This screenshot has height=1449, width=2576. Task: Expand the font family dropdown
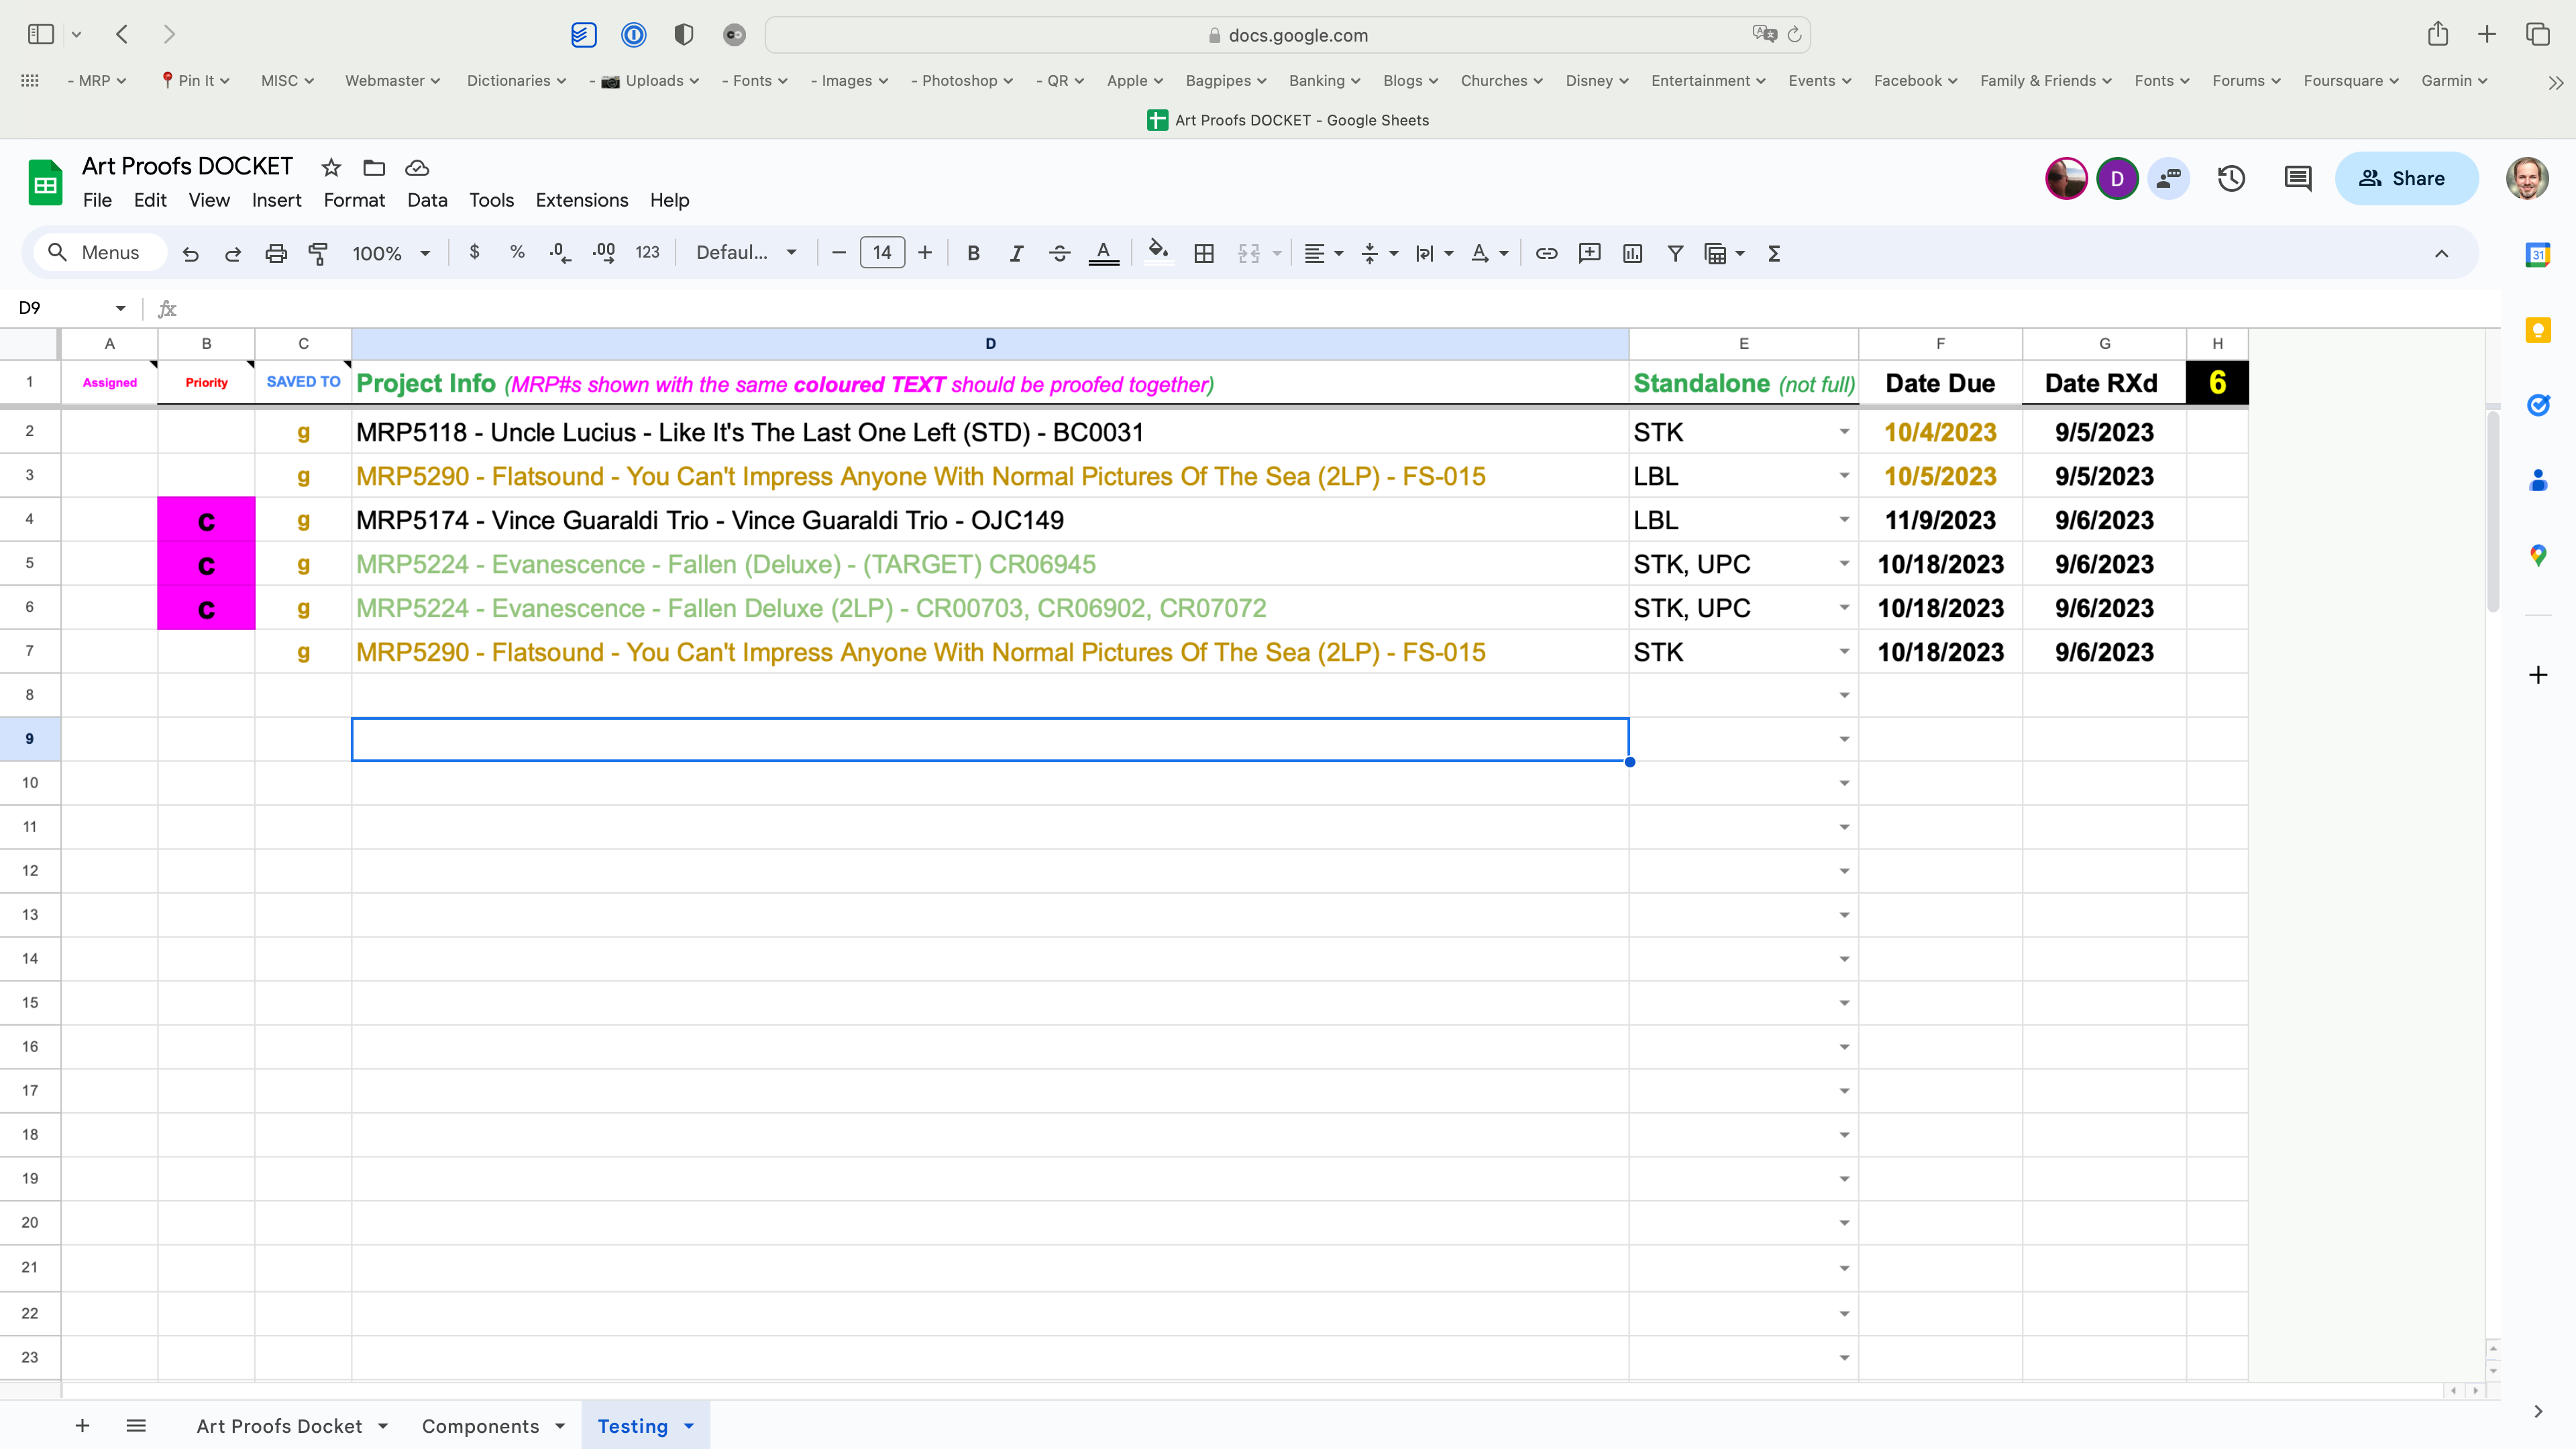746,253
